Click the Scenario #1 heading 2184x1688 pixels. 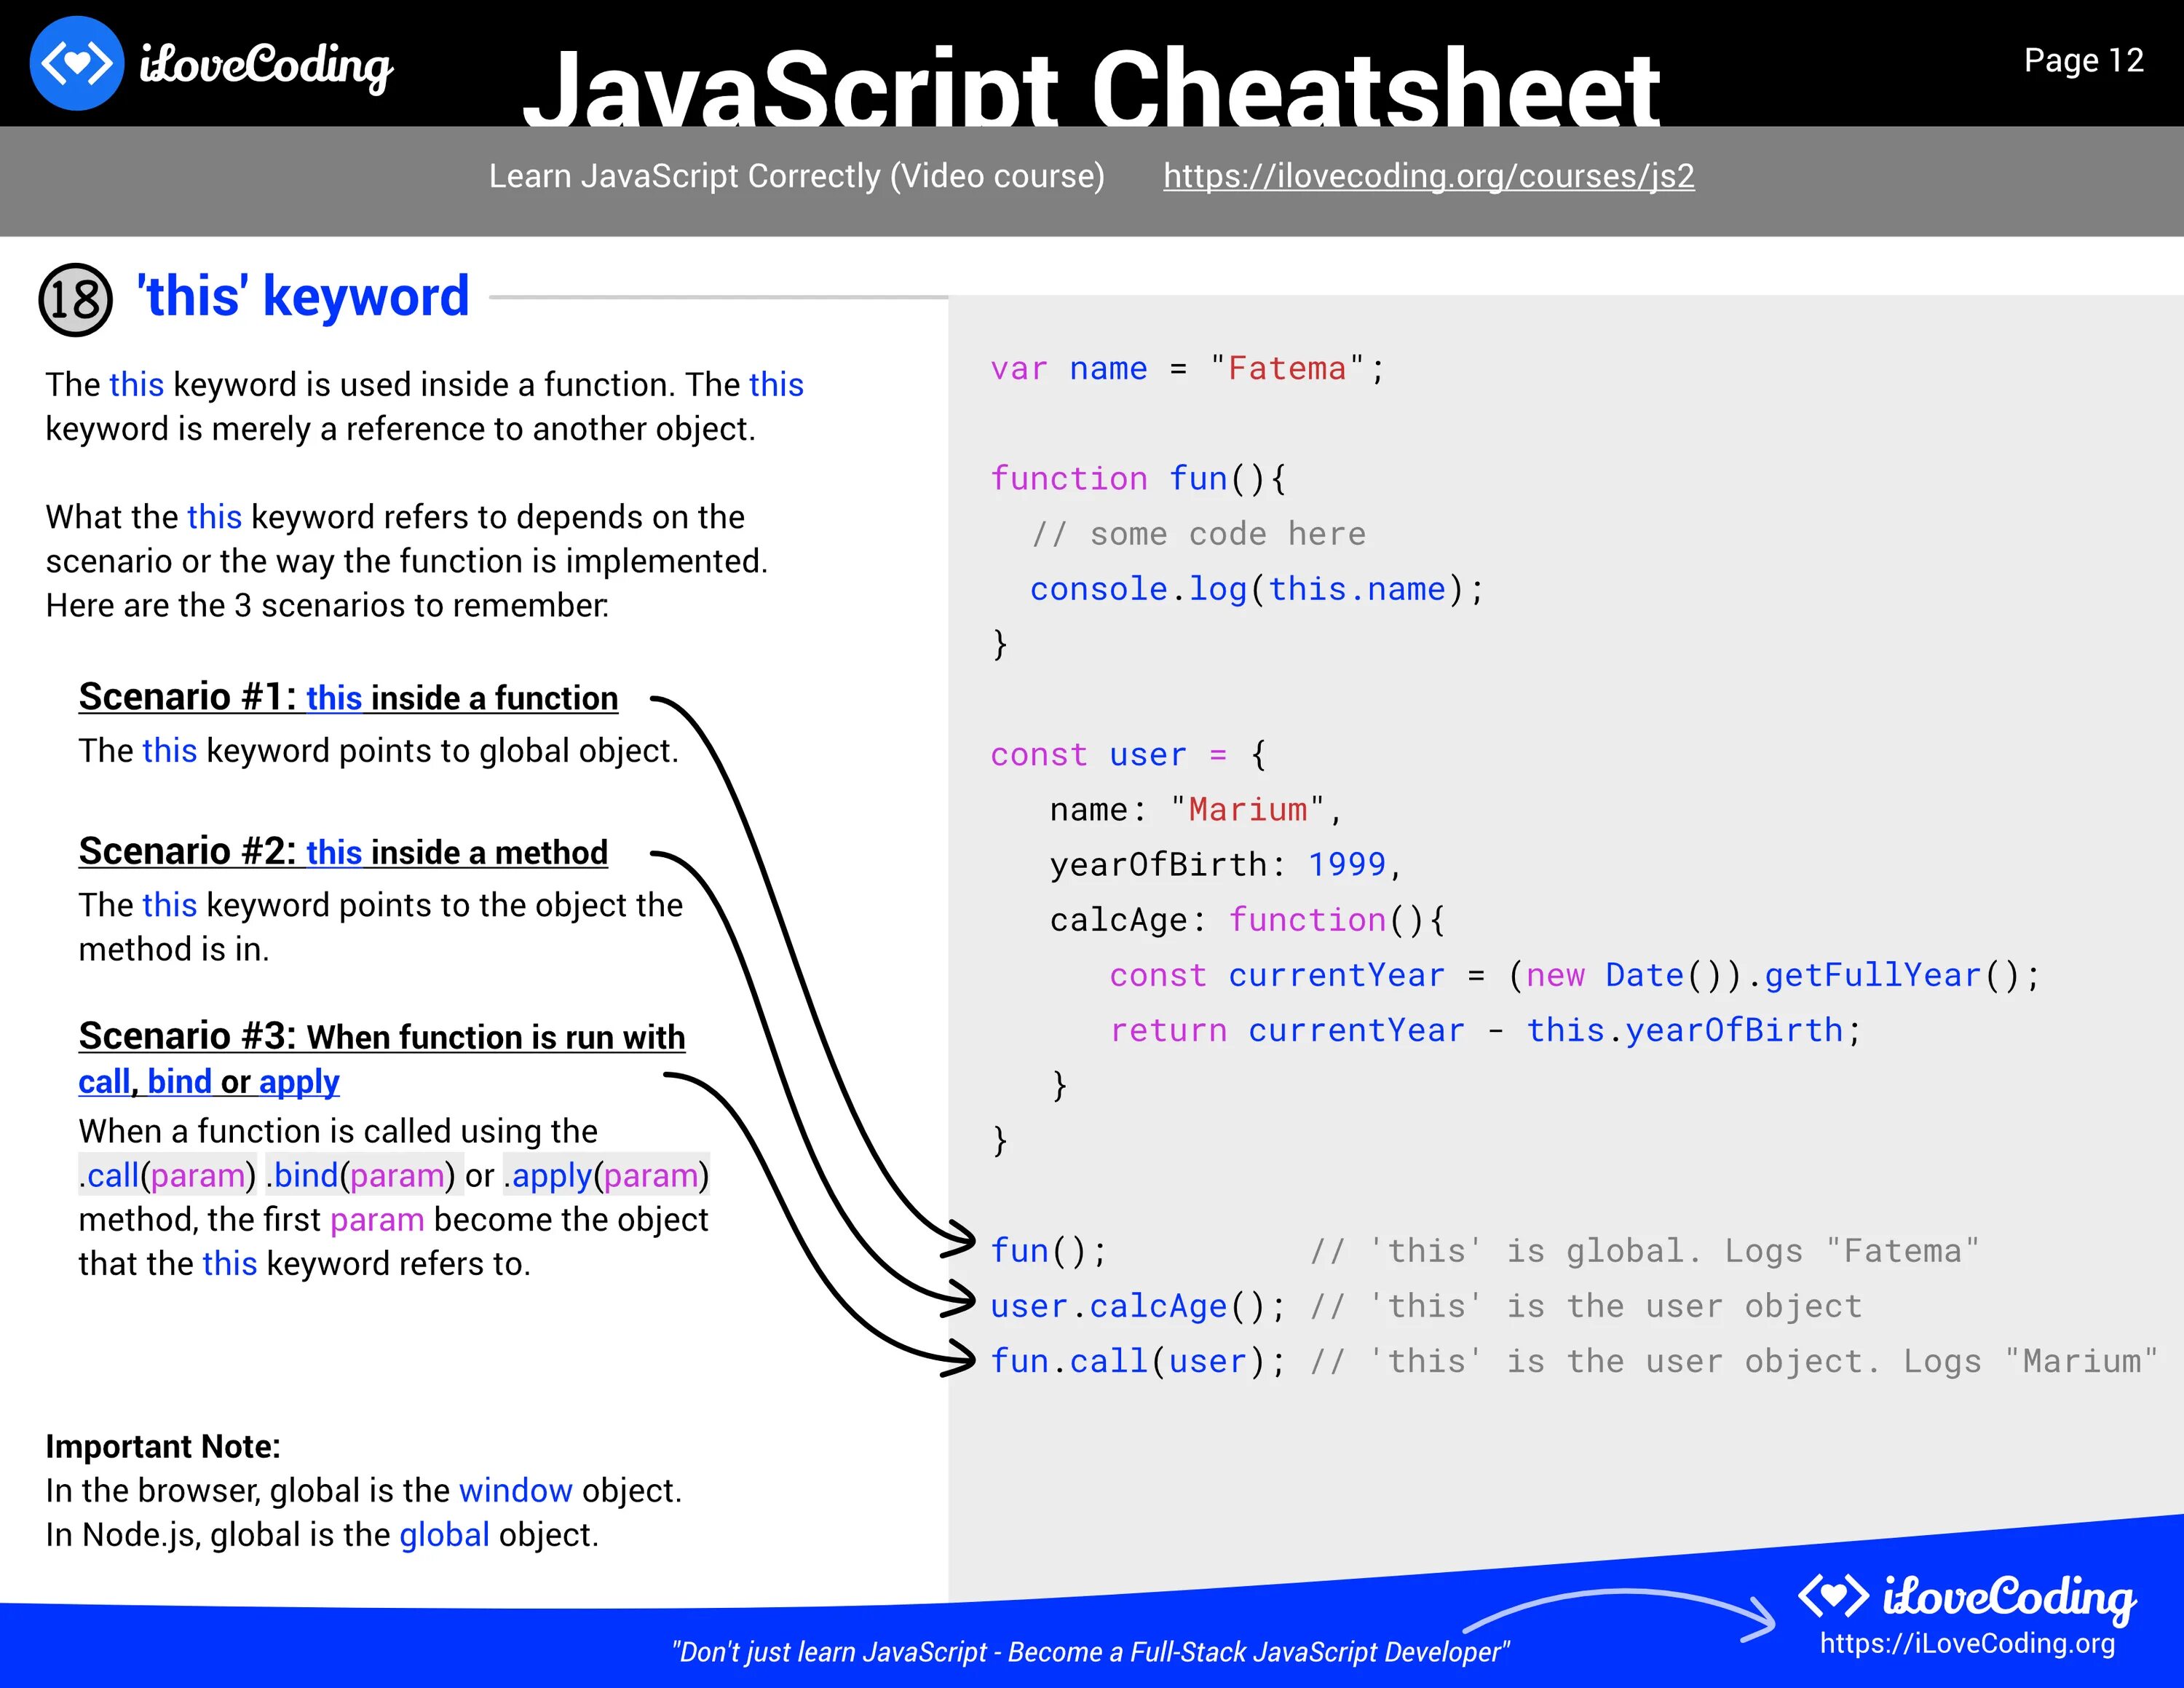(348, 697)
